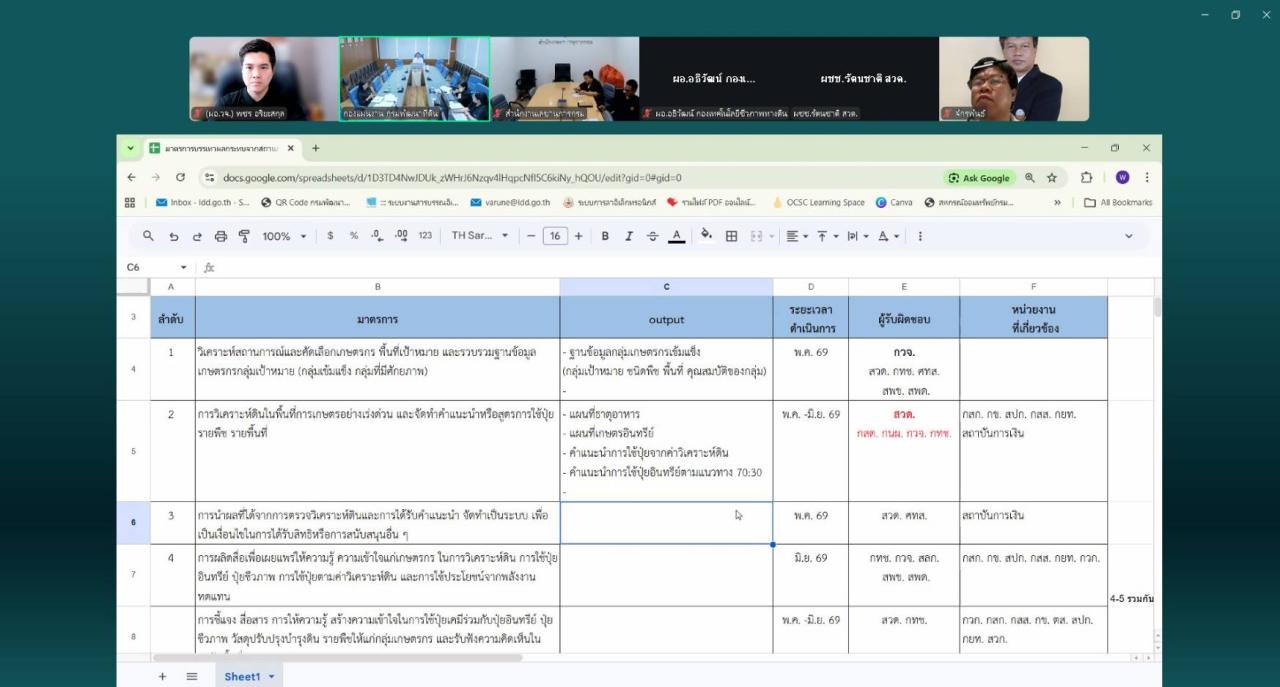Go back with the browser back arrow
Image resolution: width=1280 pixels, height=687 pixels.
132,177
